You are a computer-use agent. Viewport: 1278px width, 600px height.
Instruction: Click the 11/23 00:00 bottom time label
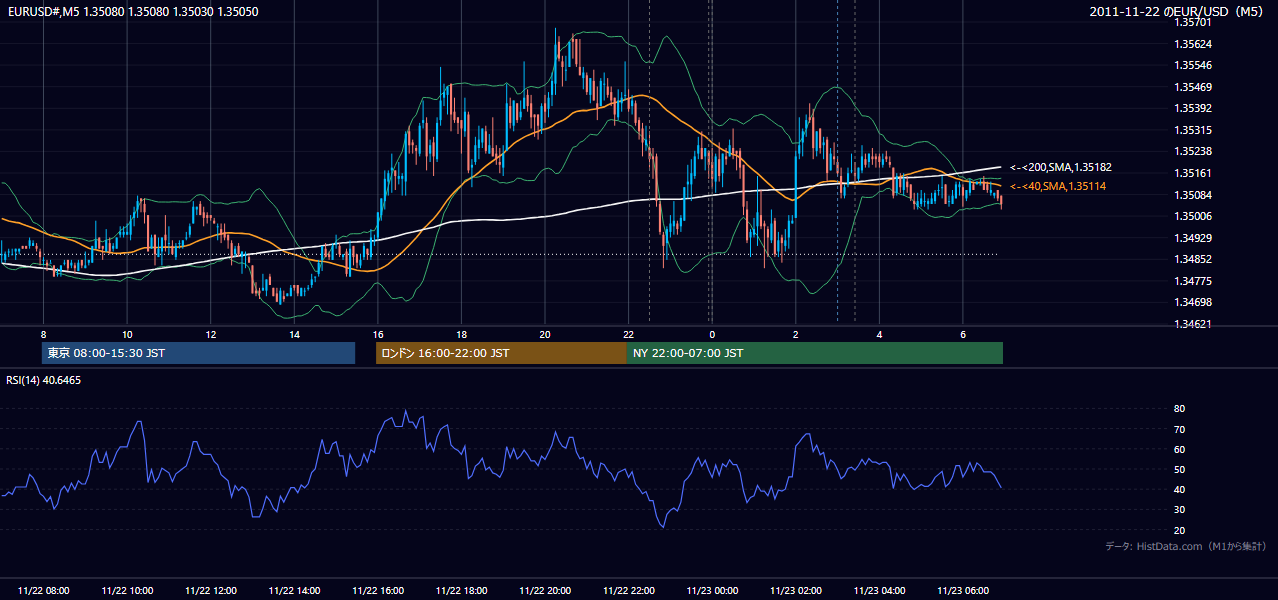pyautogui.click(x=712, y=591)
